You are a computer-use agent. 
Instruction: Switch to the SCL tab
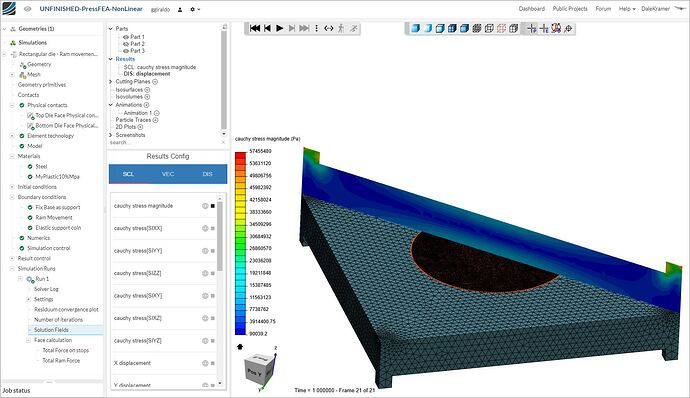point(128,174)
